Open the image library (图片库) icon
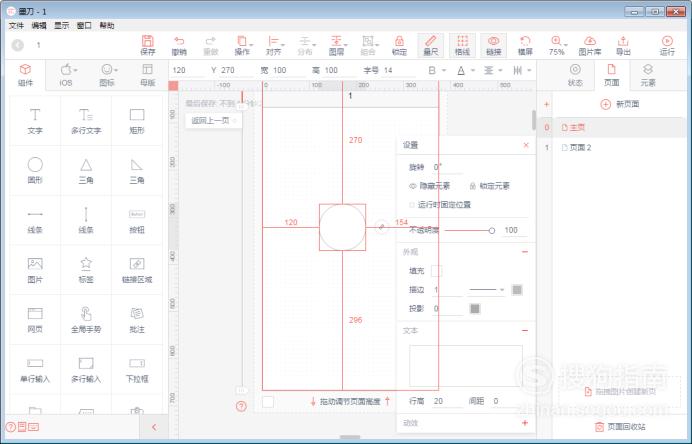The image size is (692, 444). pyautogui.click(x=590, y=45)
